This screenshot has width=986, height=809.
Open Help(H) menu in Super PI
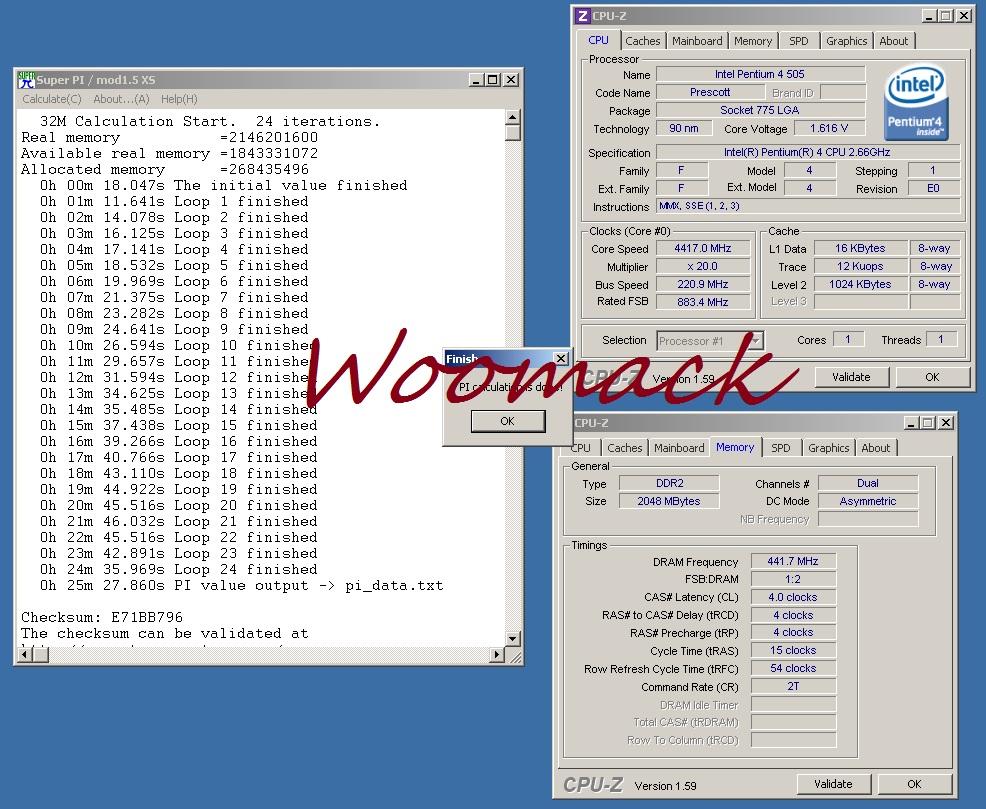179,99
